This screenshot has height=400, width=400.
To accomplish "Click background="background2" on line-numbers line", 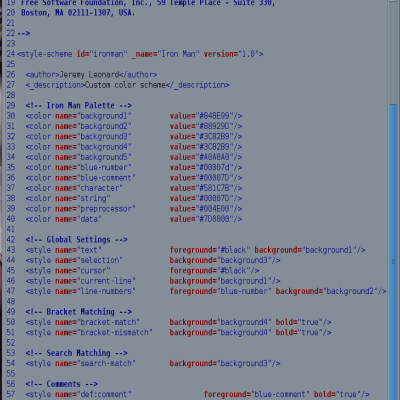I will (328, 291).
